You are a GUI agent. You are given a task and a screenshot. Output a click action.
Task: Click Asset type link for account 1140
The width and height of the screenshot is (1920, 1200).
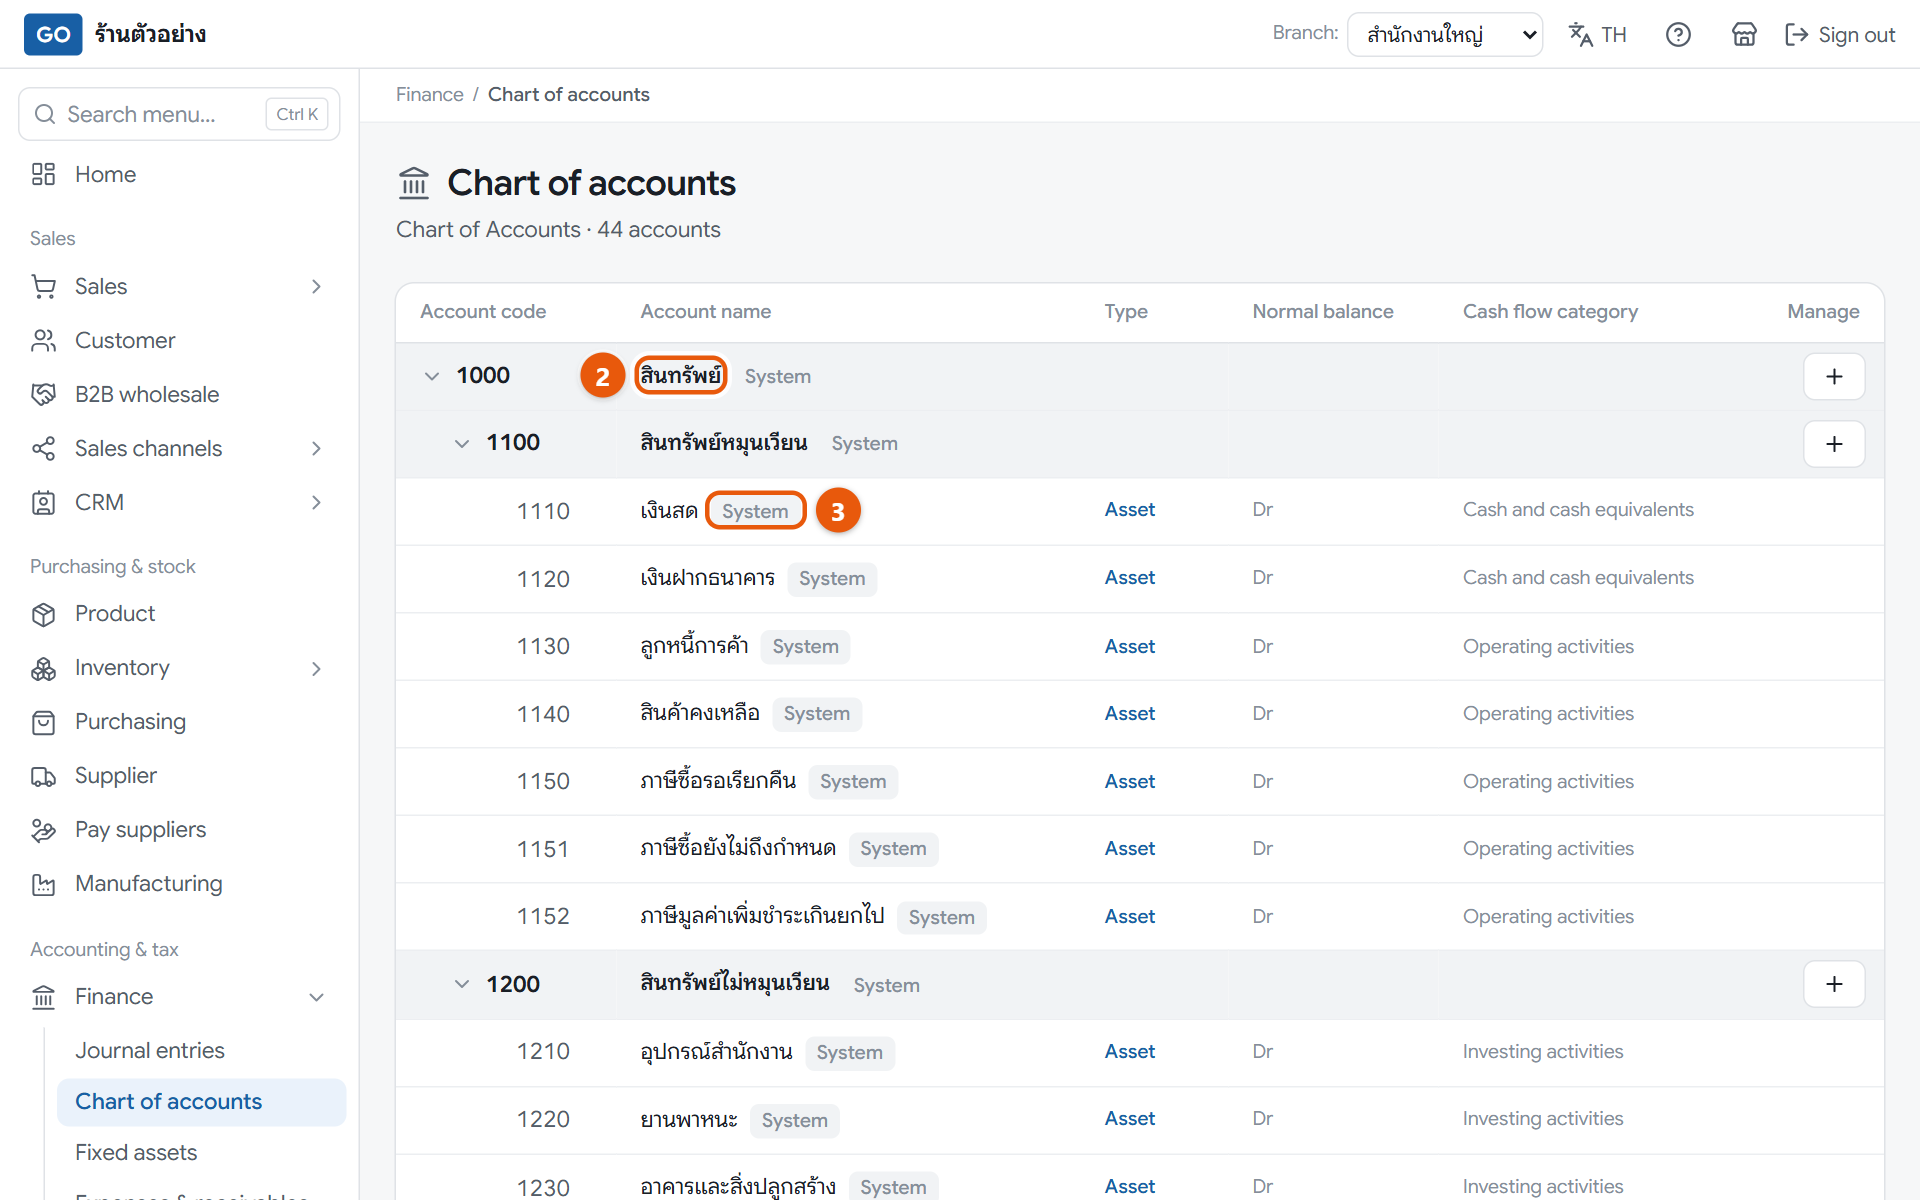coord(1130,714)
